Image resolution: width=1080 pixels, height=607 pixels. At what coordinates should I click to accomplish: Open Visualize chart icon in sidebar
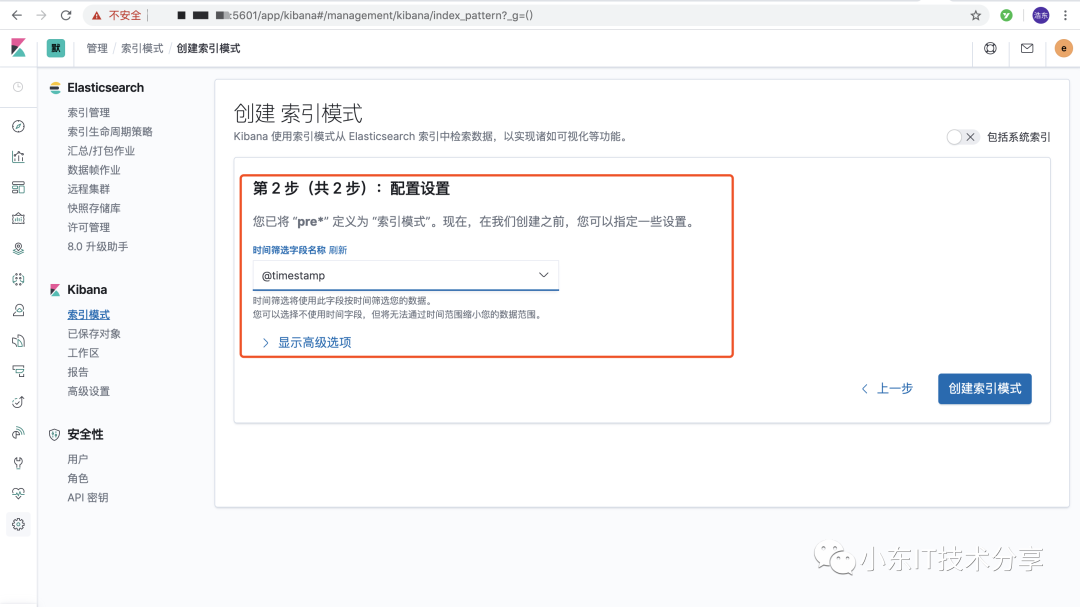tap(19, 157)
